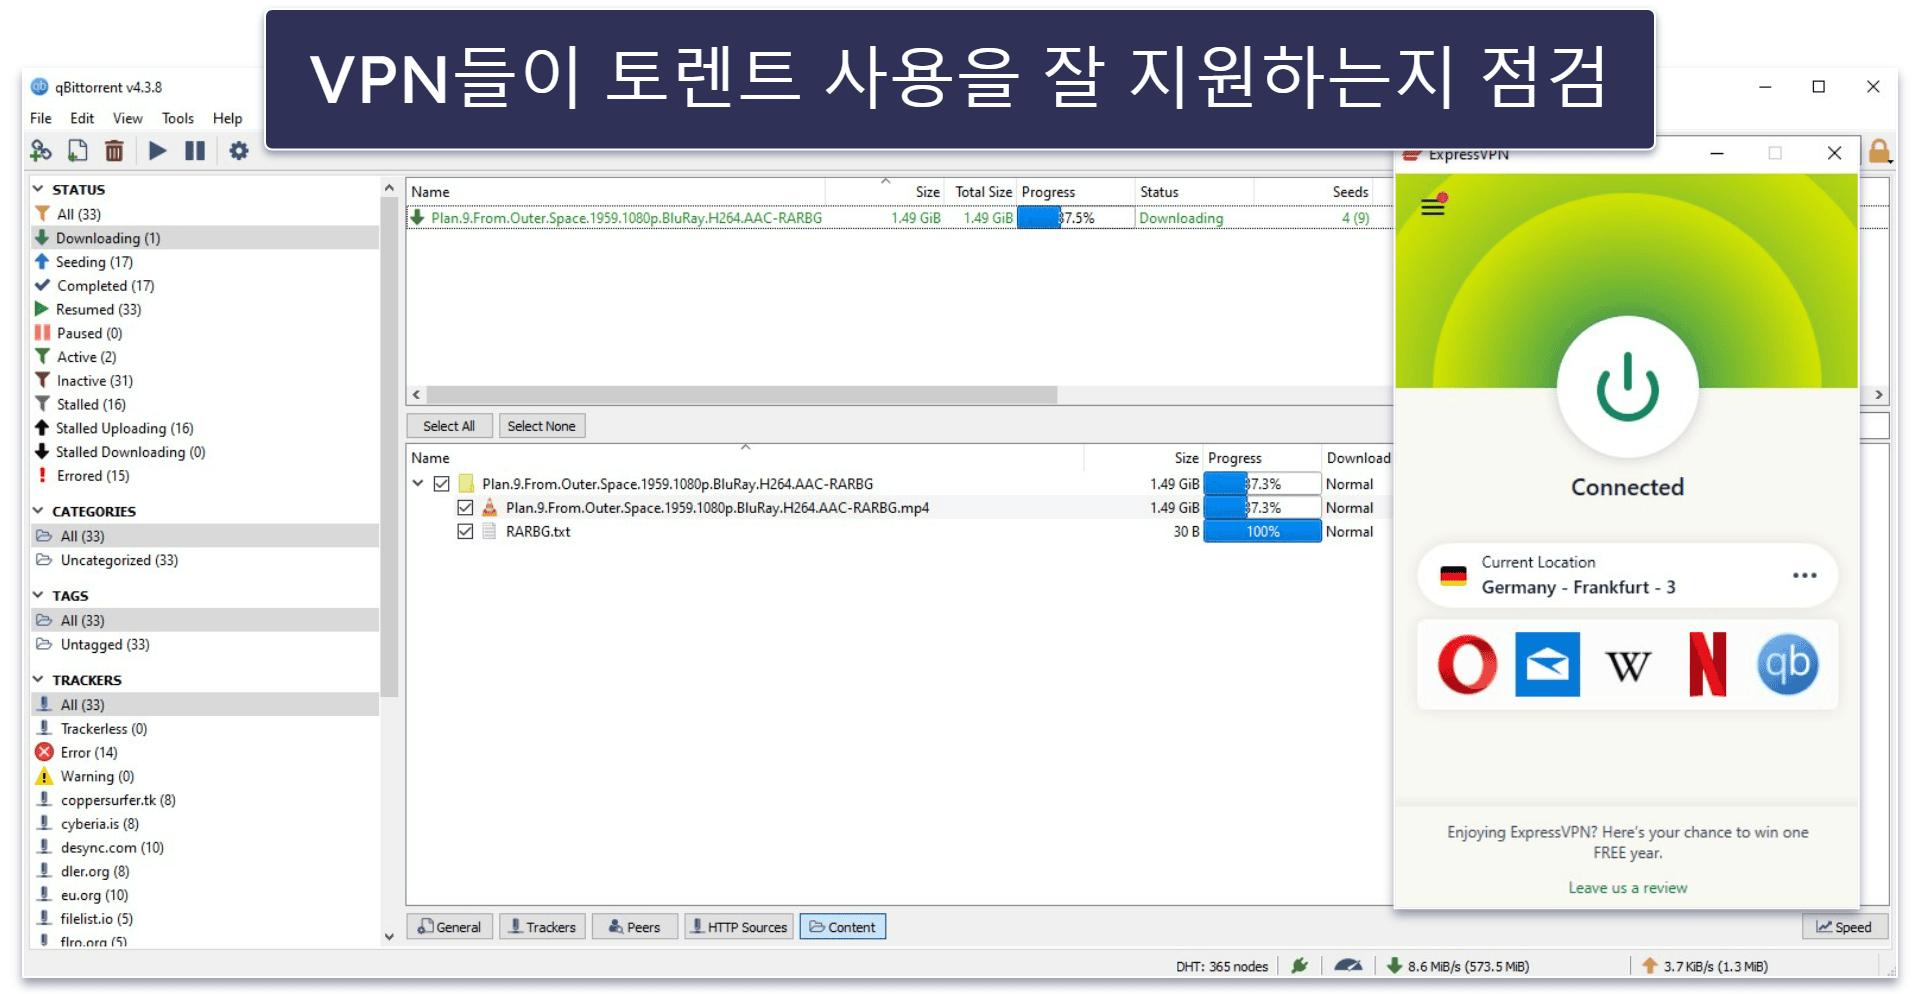The height and width of the screenshot is (994, 1919).
Task: Click the sidebar vertical scrollbar
Action: coord(389,446)
